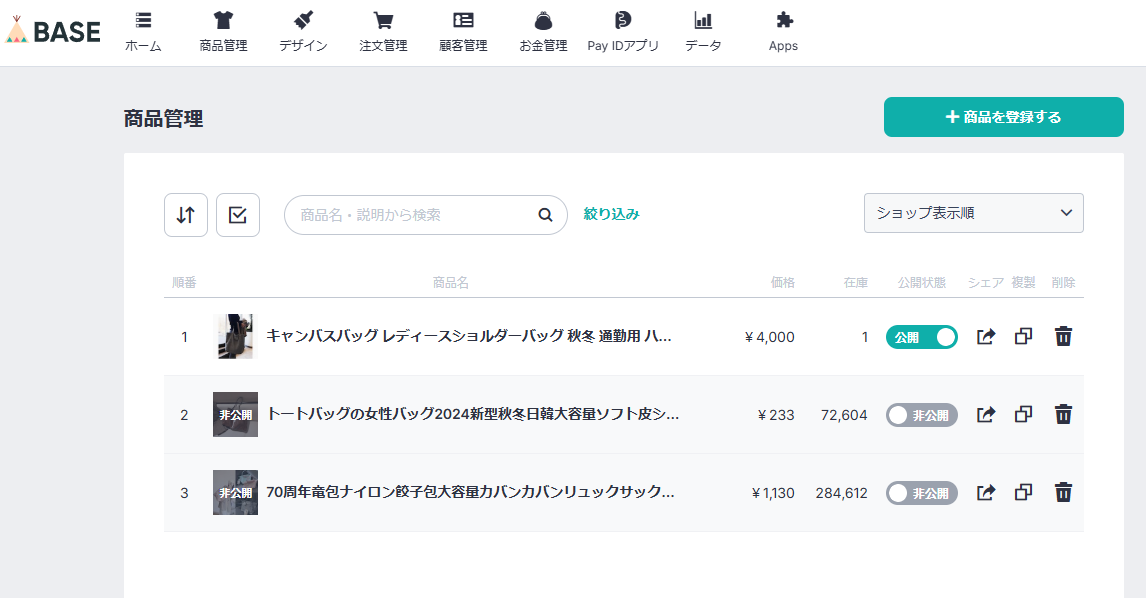Click the 284,612 stock value
The height and width of the screenshot is (598, 1146).
[x=841, y=493]
